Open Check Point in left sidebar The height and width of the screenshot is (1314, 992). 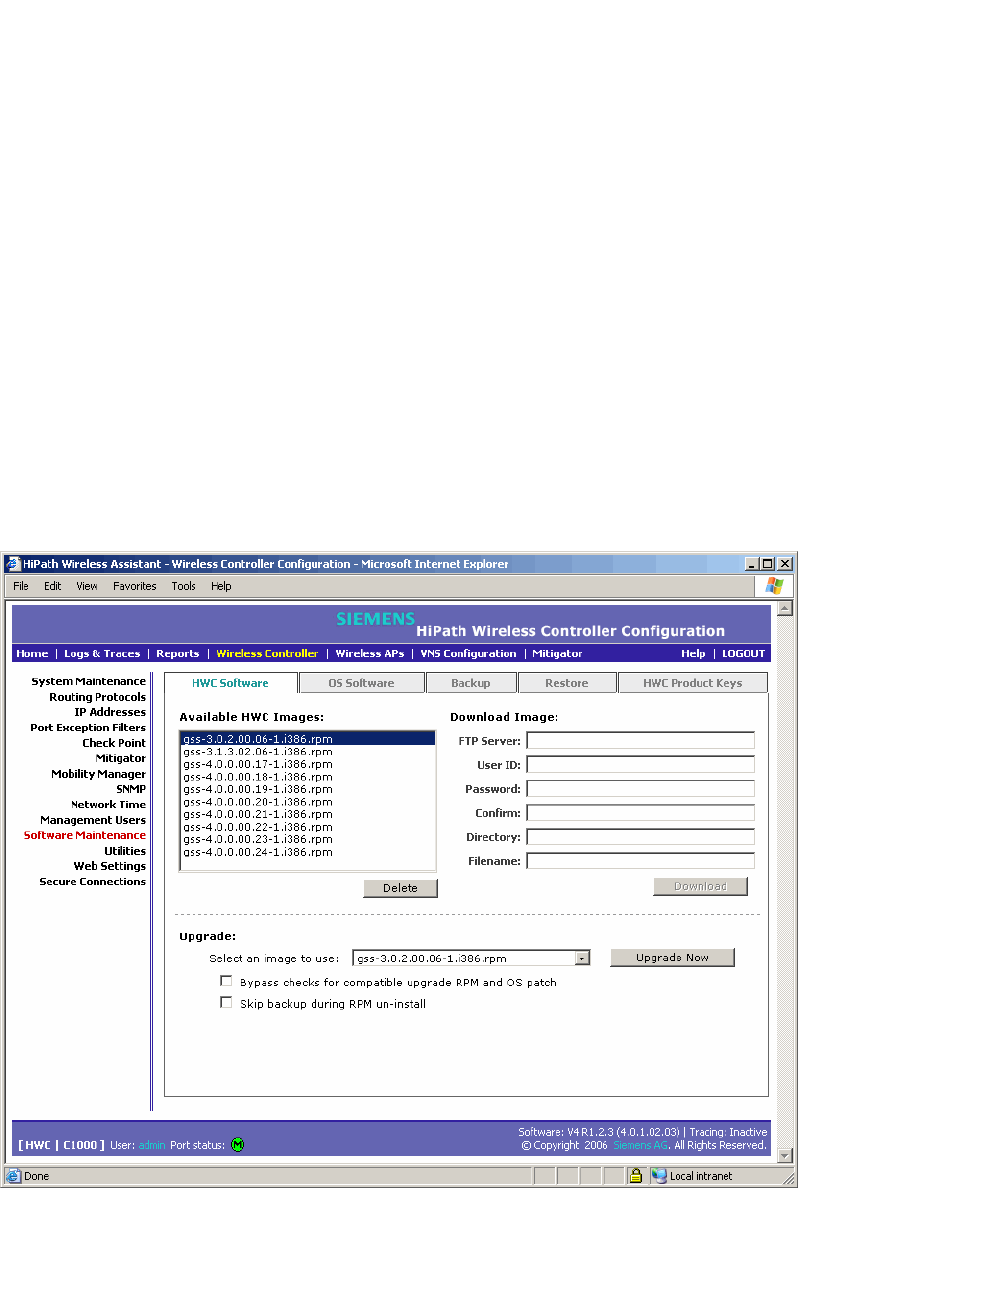coord(114,743)
